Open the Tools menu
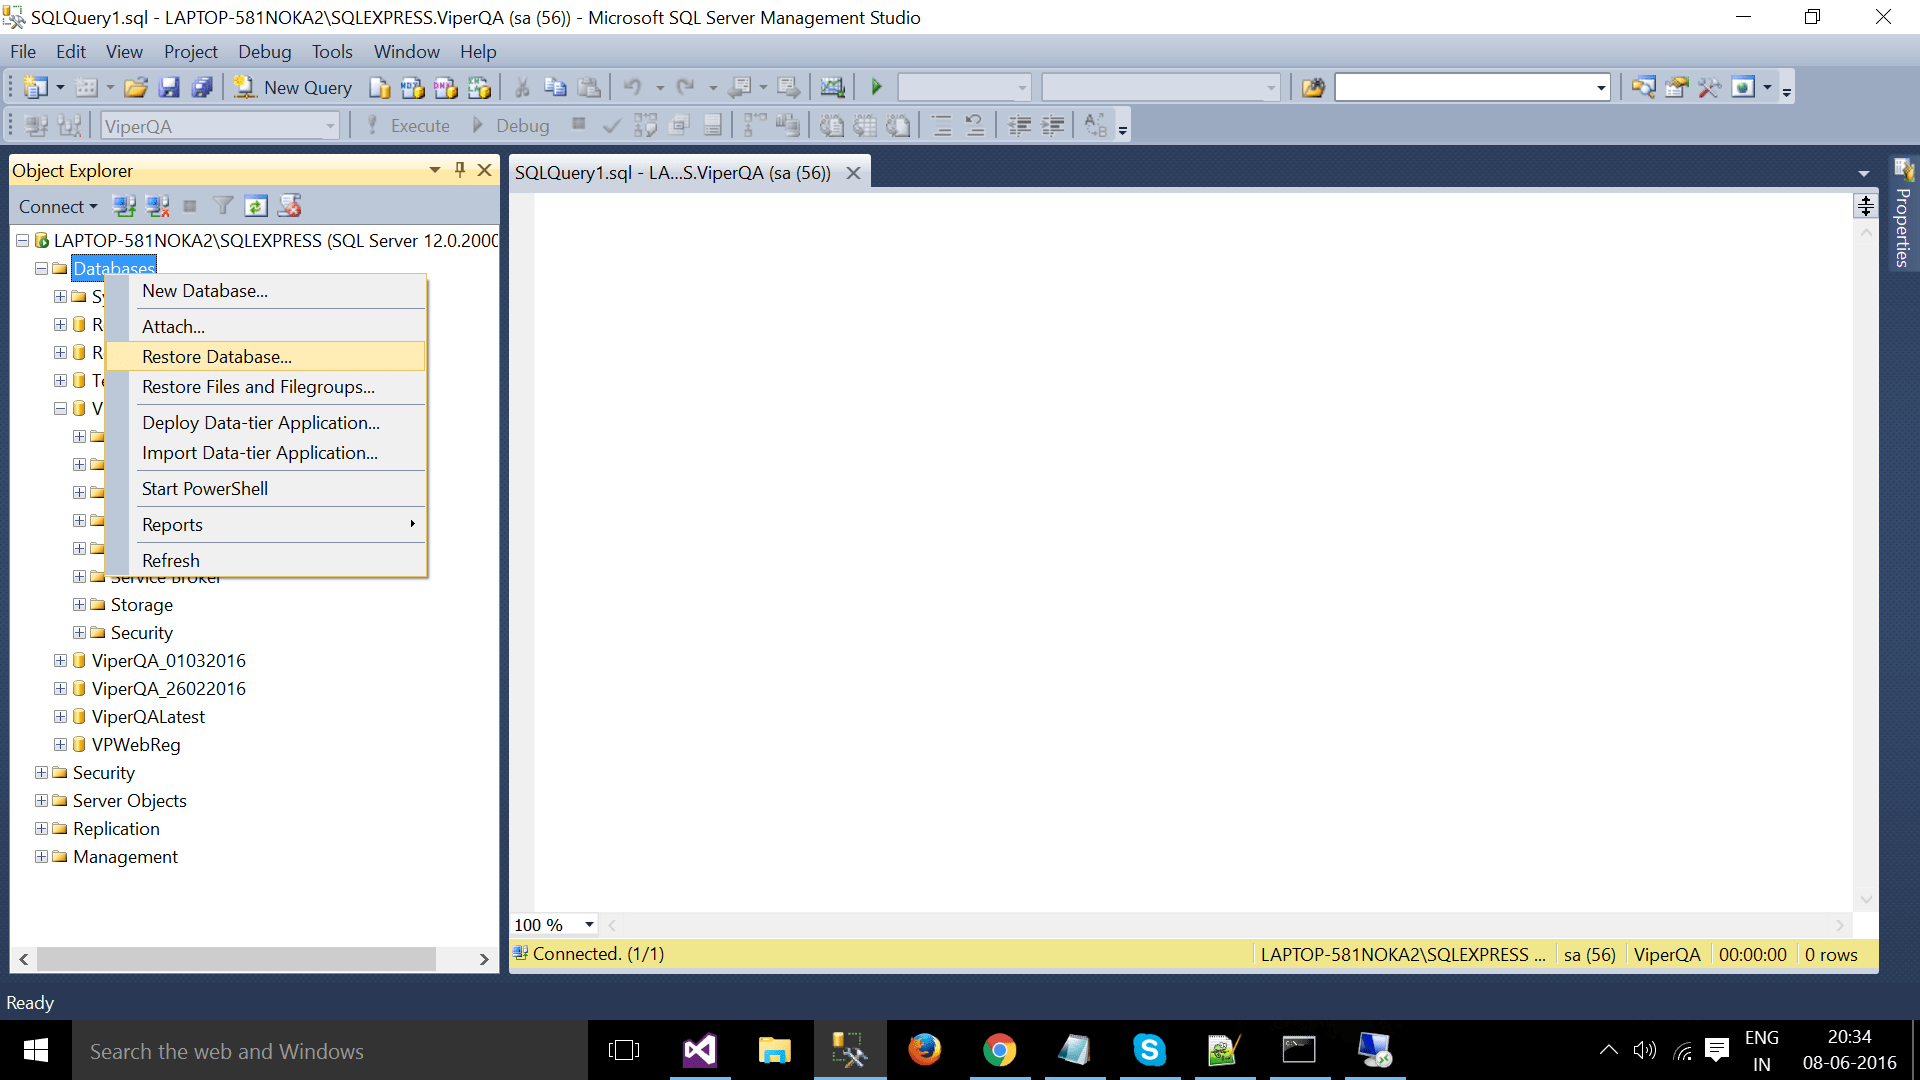1920x1080 pixels. (x=331, y=52)
